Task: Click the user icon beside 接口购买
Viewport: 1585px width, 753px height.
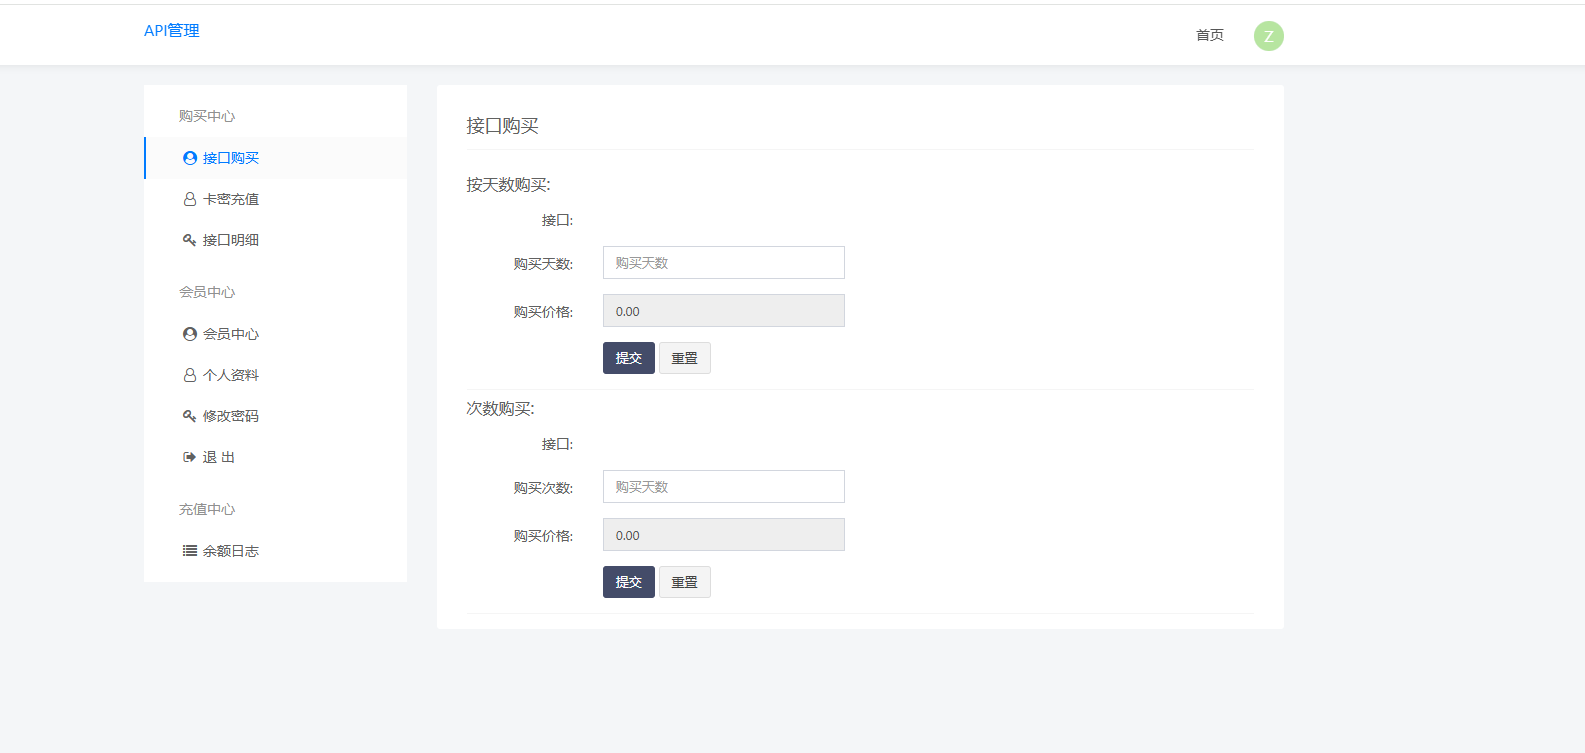Action: 190,158
